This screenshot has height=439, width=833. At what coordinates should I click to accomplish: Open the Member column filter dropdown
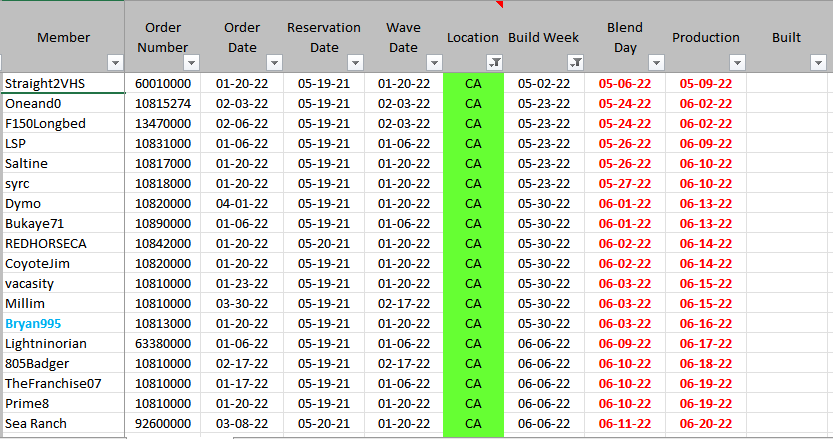tap(111, 62)
